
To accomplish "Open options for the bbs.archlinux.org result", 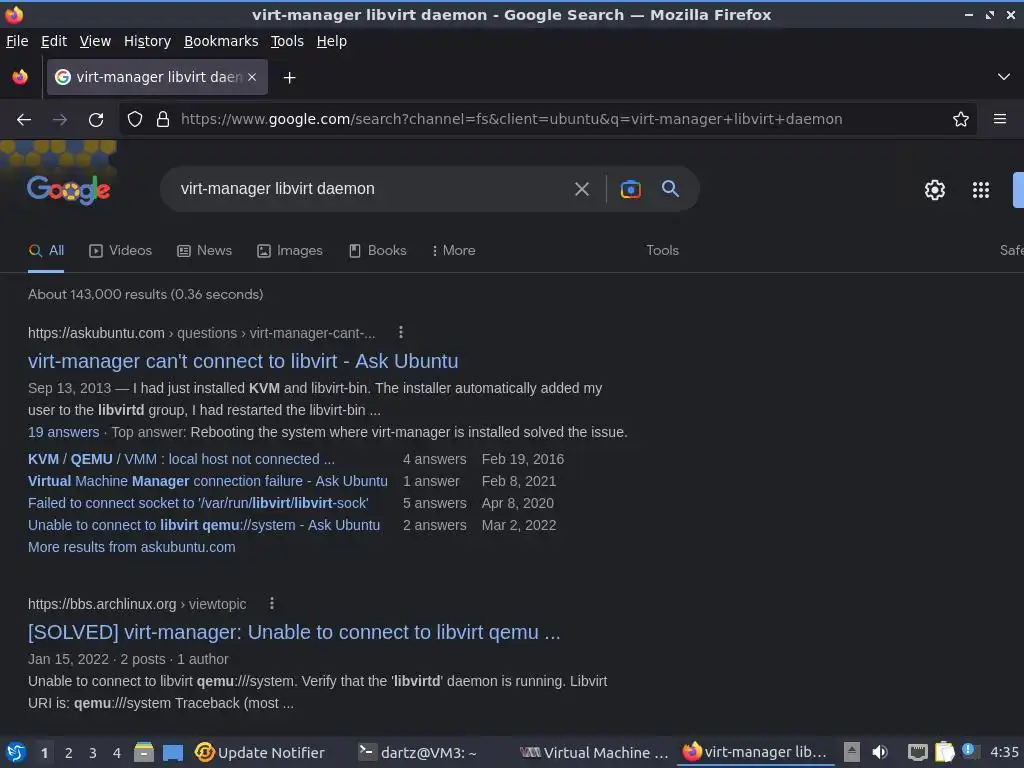I will coord(272,603).
